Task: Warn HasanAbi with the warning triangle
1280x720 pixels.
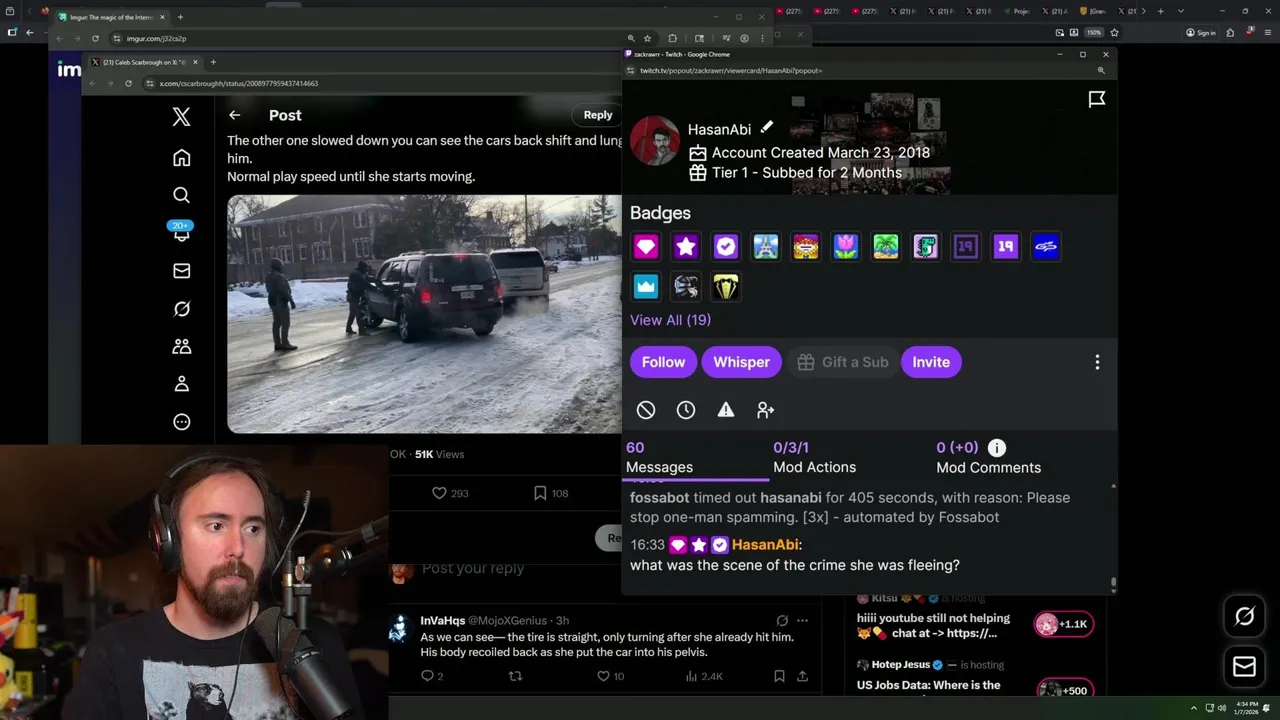Action: [726, 410]
